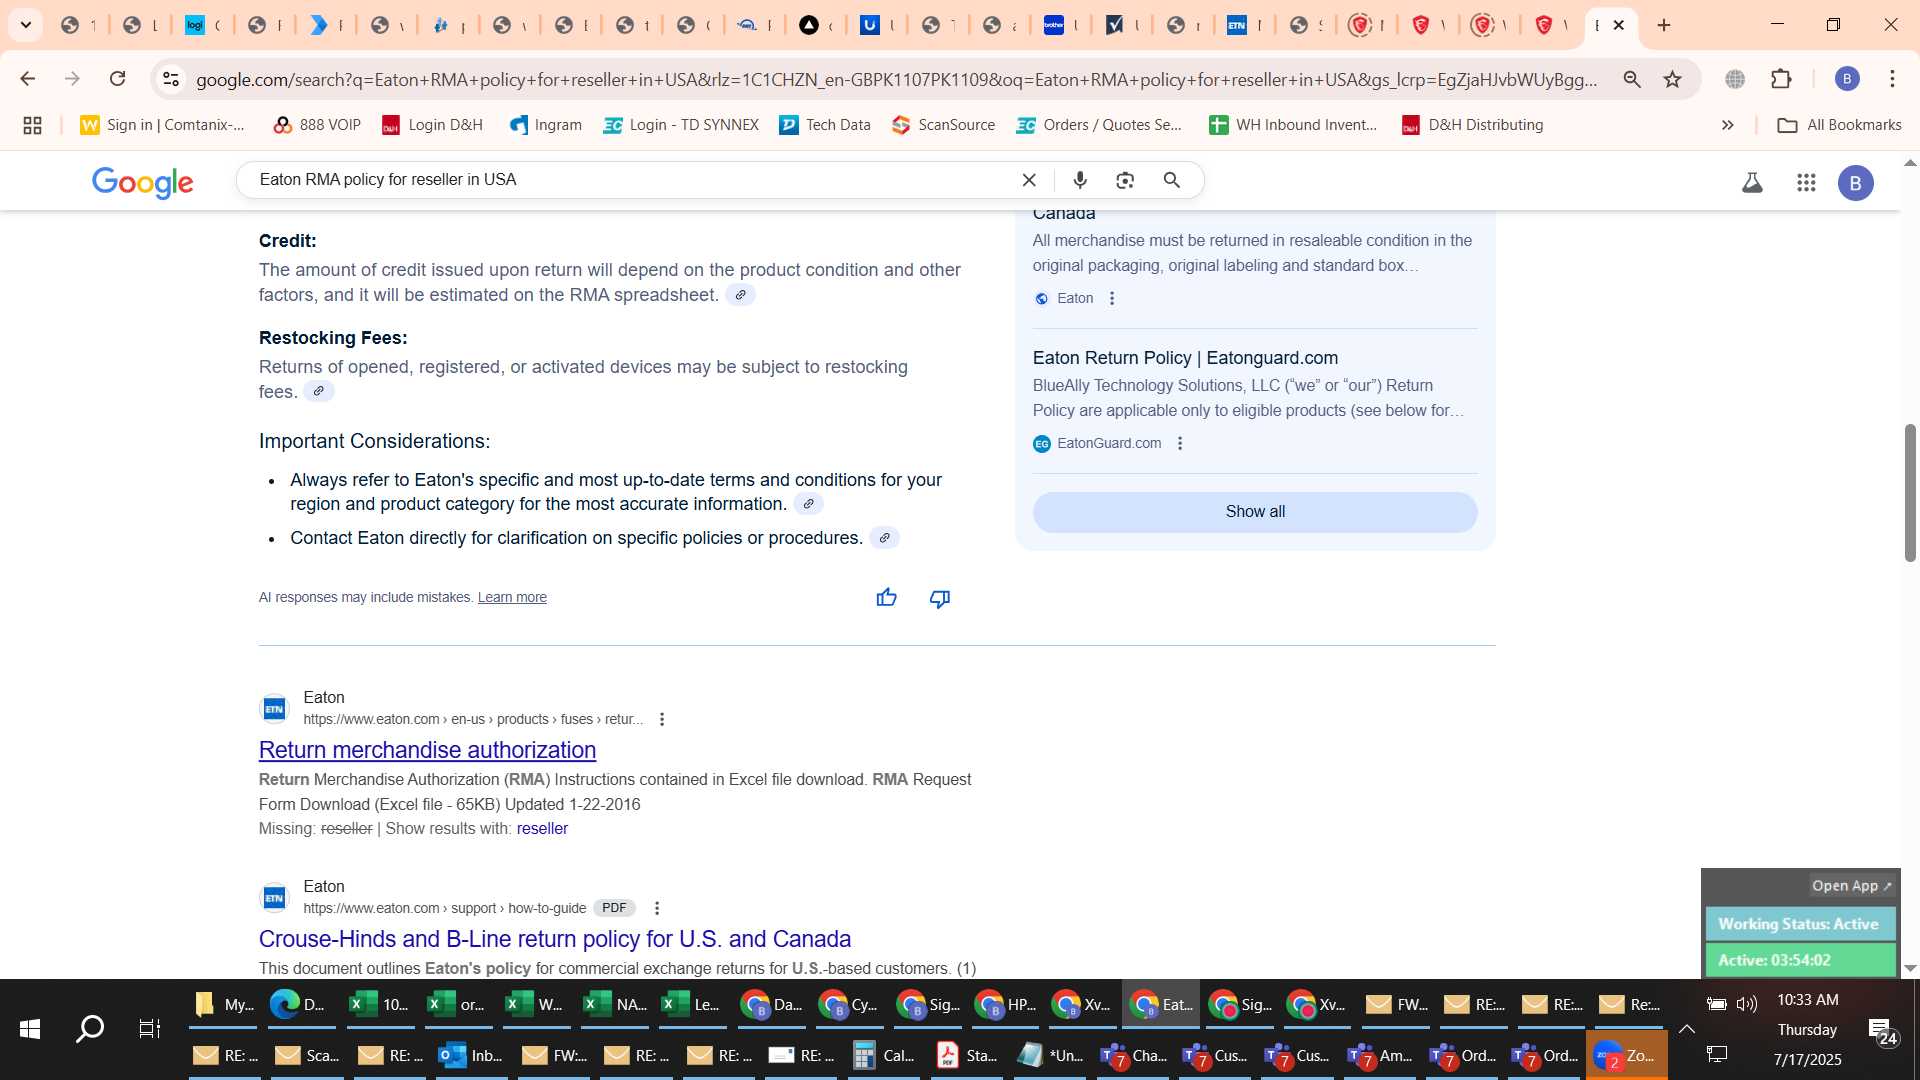The image size is (1920, 1080).
Task: Click the volume speaker tray icon
Action: 1747,1004
